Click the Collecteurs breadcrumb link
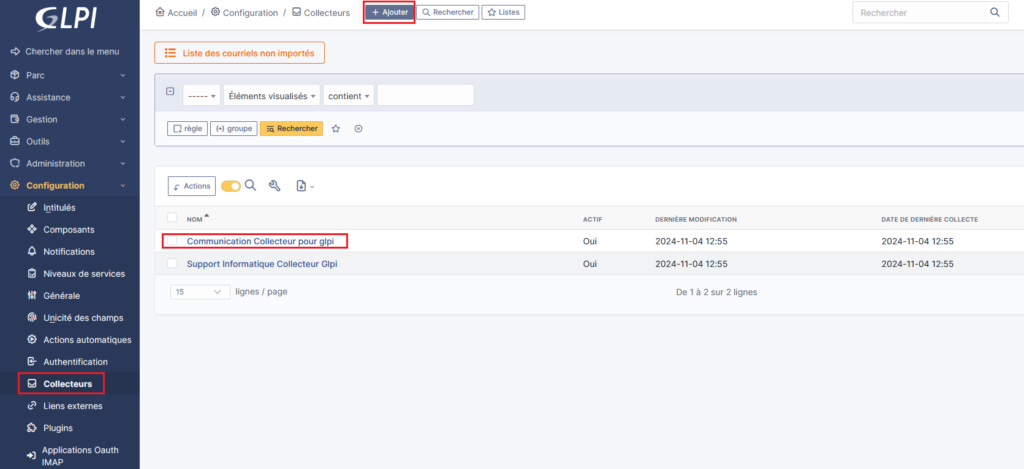 pyautogui.click(x=321, y=12)
